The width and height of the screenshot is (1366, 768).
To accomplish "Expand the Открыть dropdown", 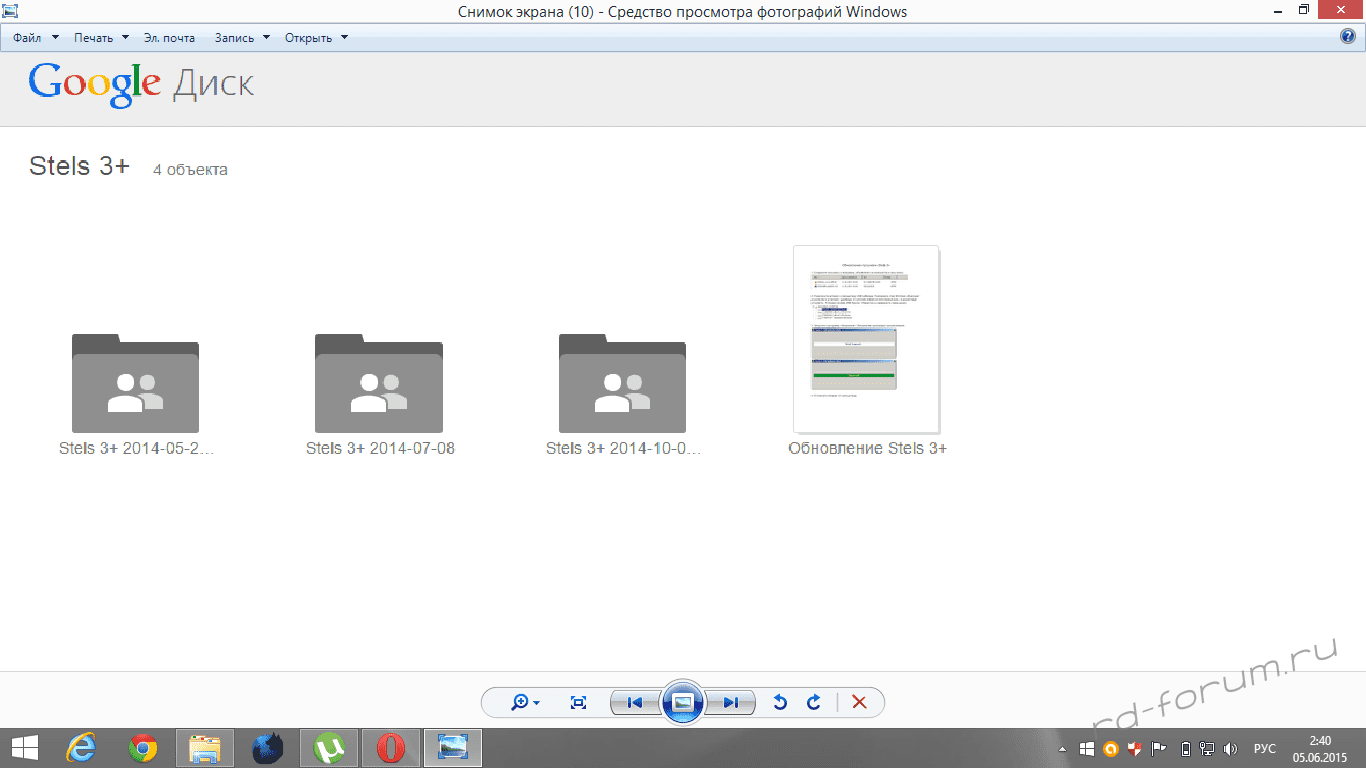I will (316, 38).
